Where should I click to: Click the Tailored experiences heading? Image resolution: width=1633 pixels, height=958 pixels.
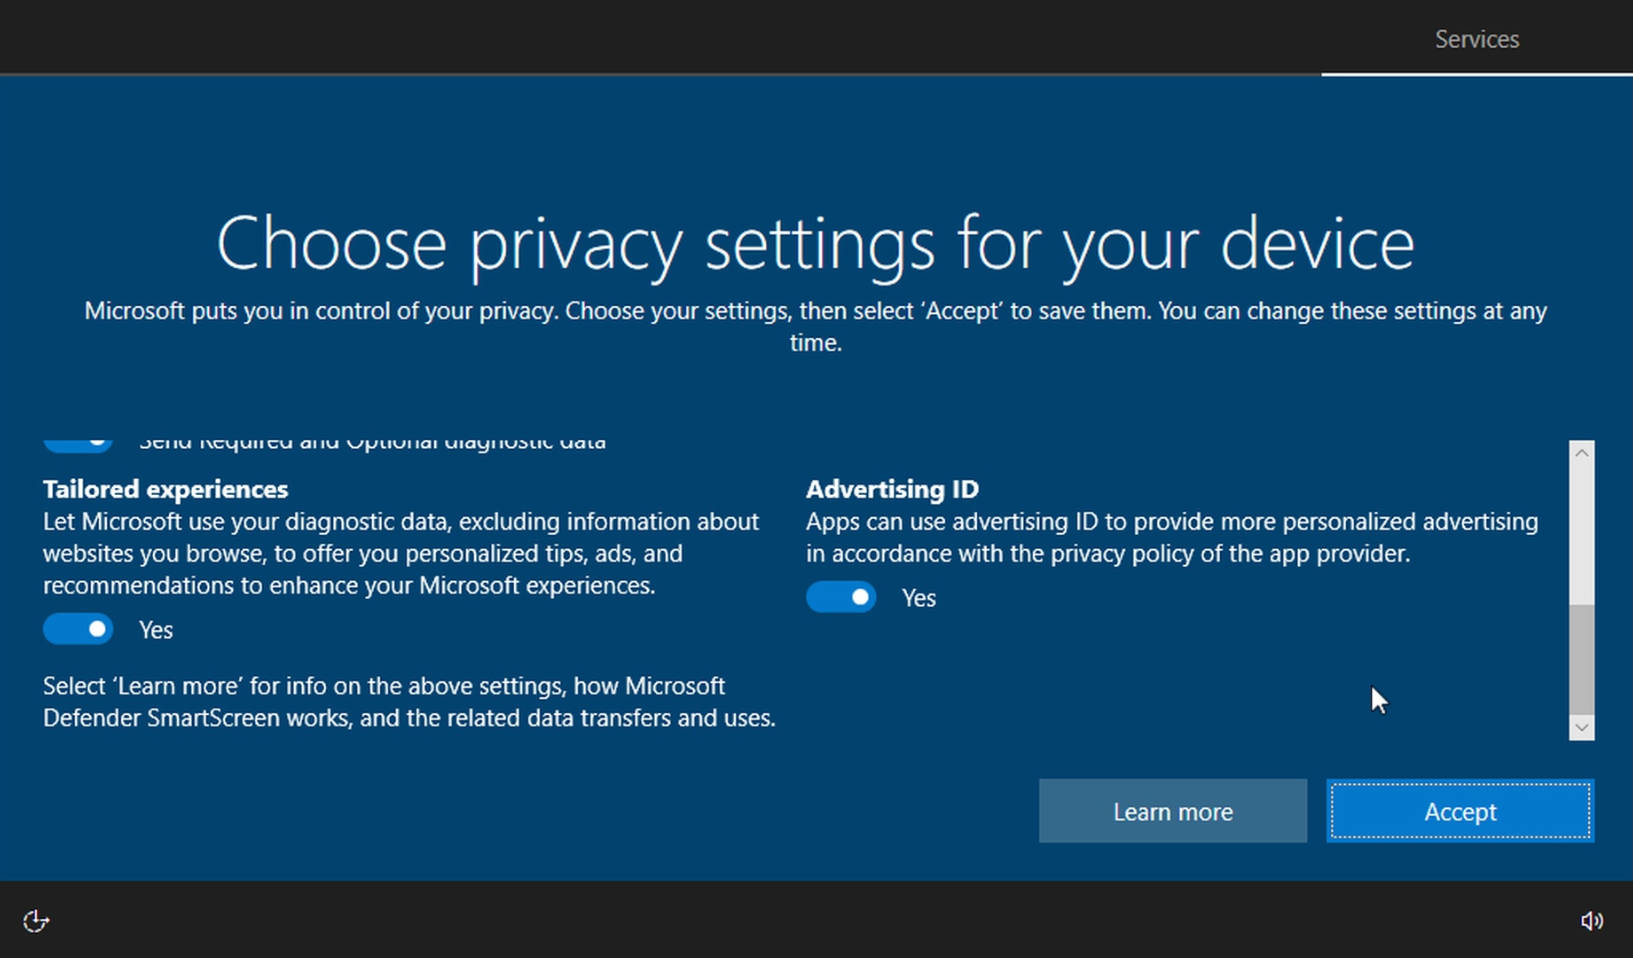pos(165,489)
